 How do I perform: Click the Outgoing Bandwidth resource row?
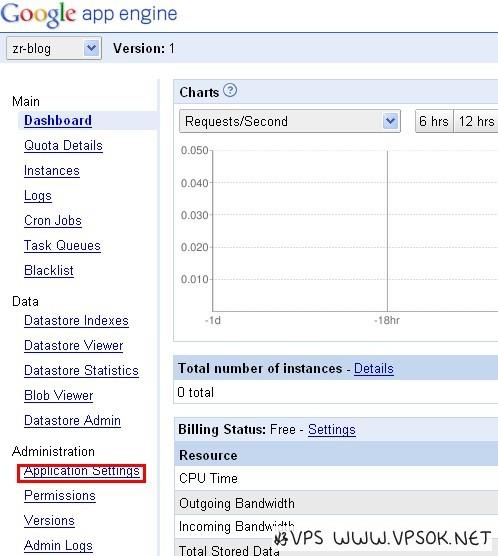tap(336, 503)
